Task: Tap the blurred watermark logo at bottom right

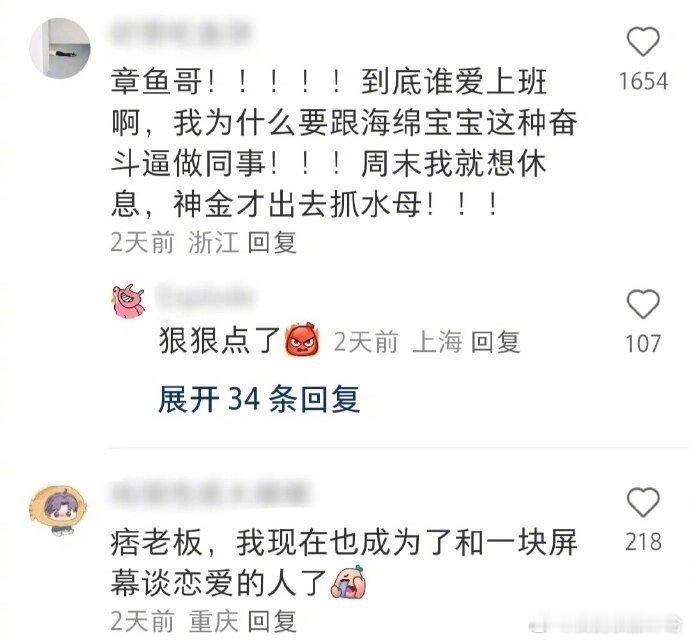Action: [x=606, y=623]
